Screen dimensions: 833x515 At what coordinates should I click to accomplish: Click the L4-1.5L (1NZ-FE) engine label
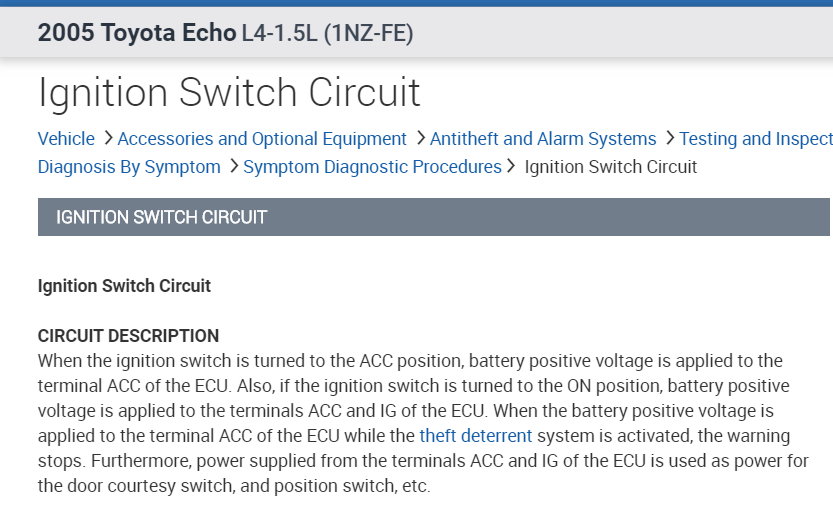327,33
